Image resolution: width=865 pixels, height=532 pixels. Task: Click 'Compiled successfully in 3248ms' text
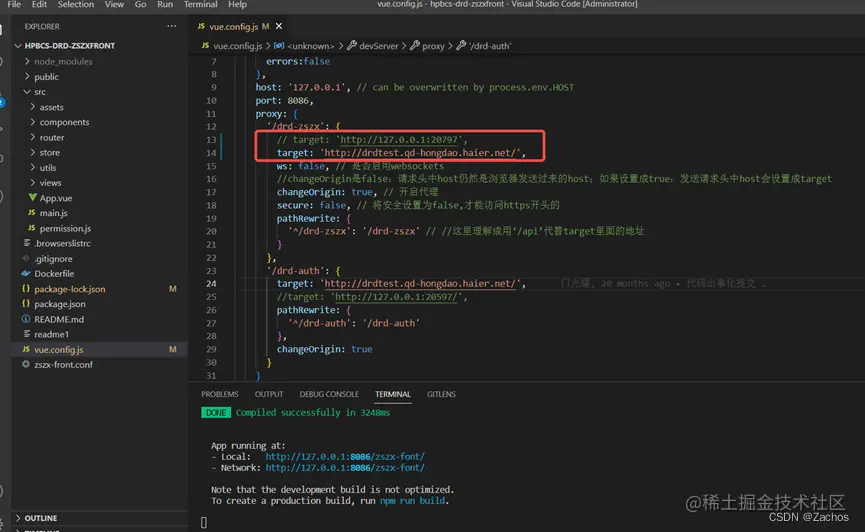(x=313, y=413)
